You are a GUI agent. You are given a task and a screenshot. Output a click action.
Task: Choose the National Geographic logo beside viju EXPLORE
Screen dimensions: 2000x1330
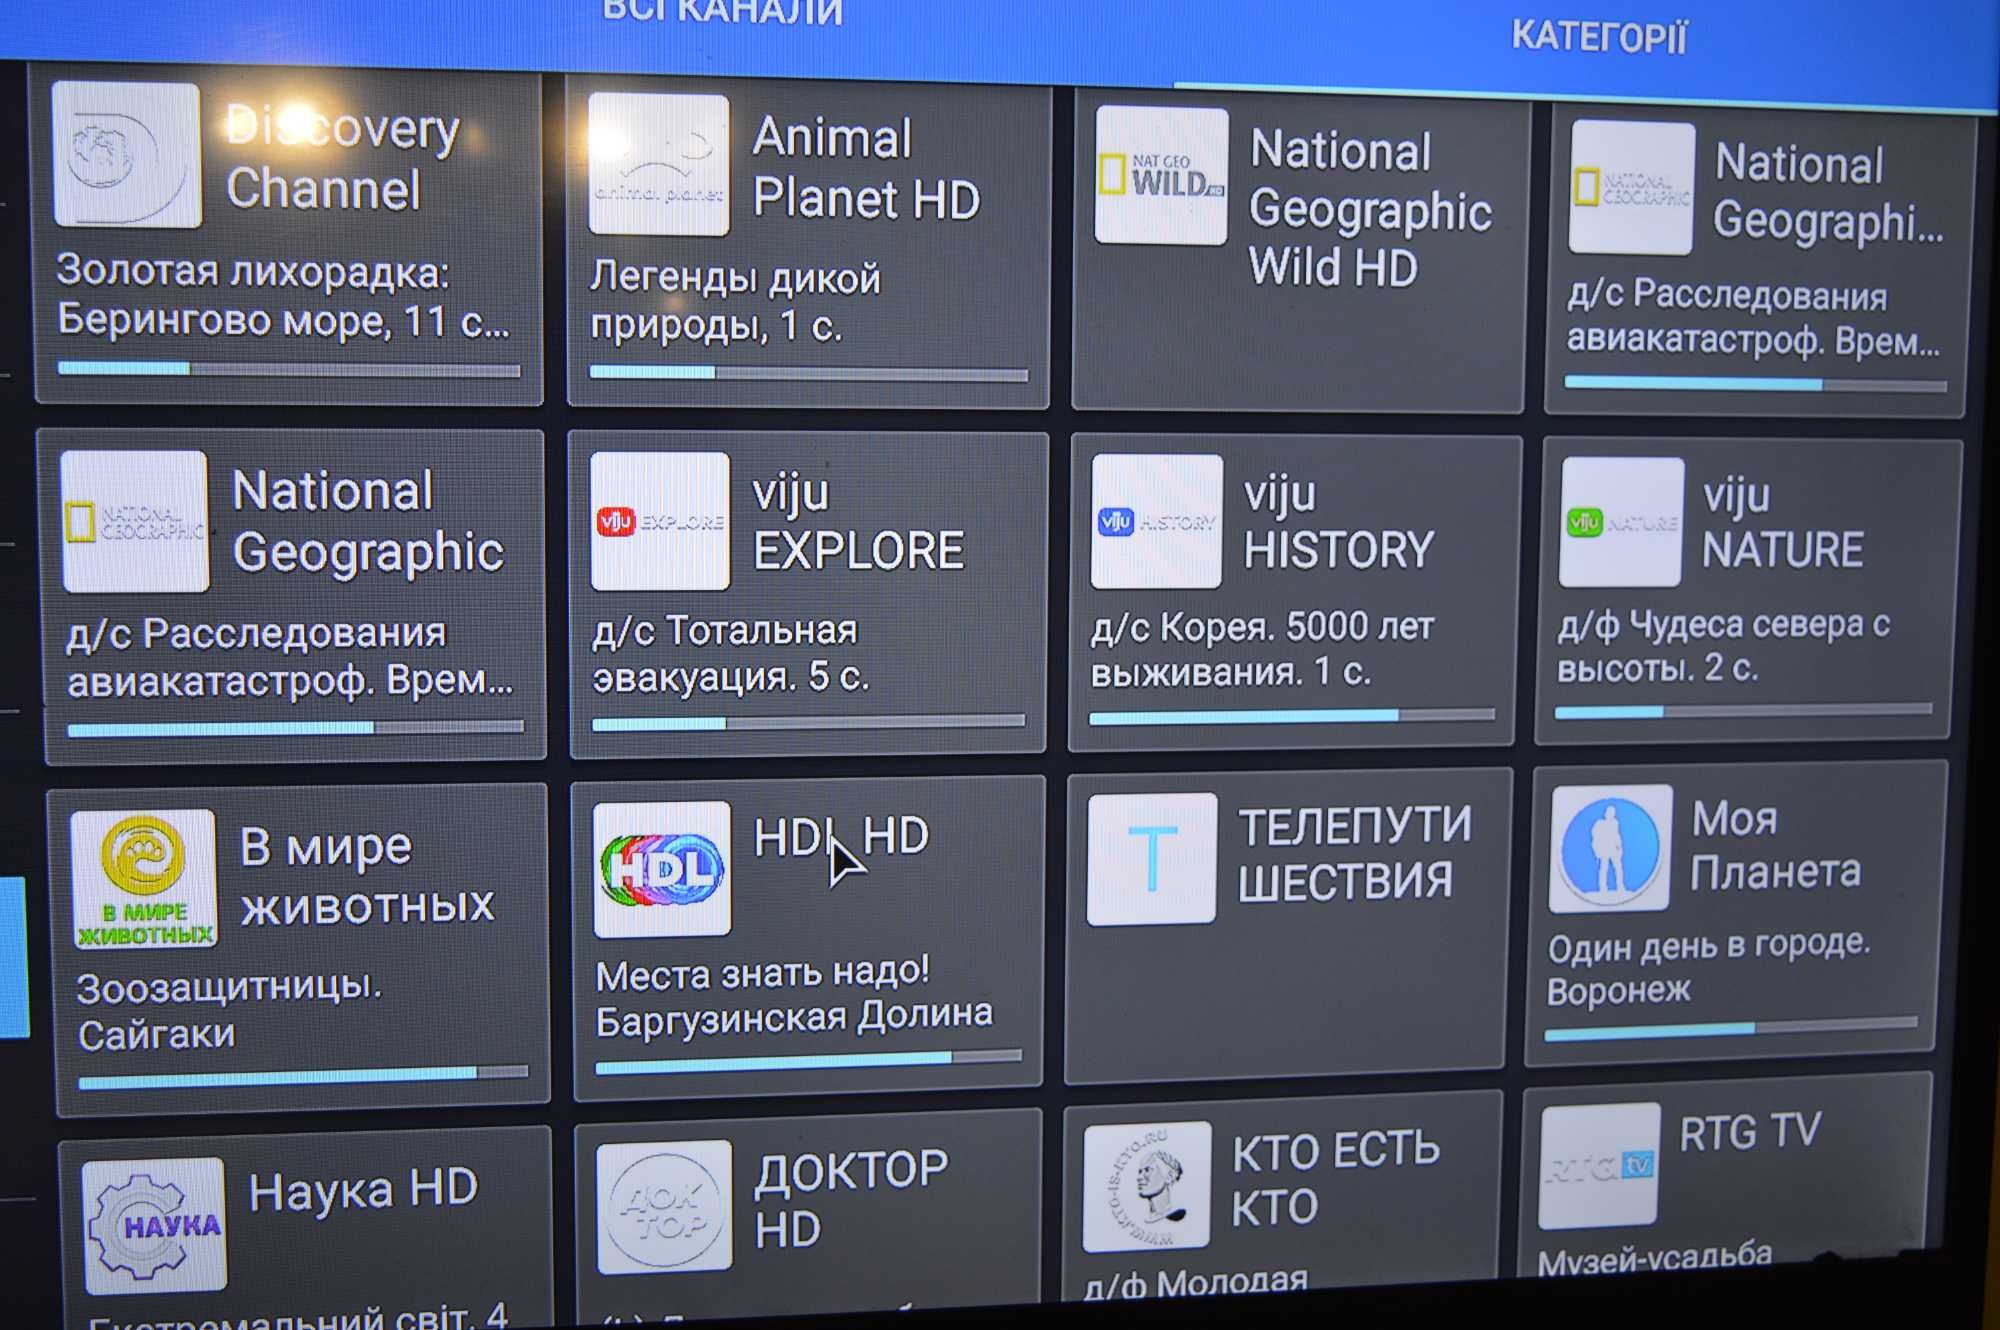click(135, 521)
